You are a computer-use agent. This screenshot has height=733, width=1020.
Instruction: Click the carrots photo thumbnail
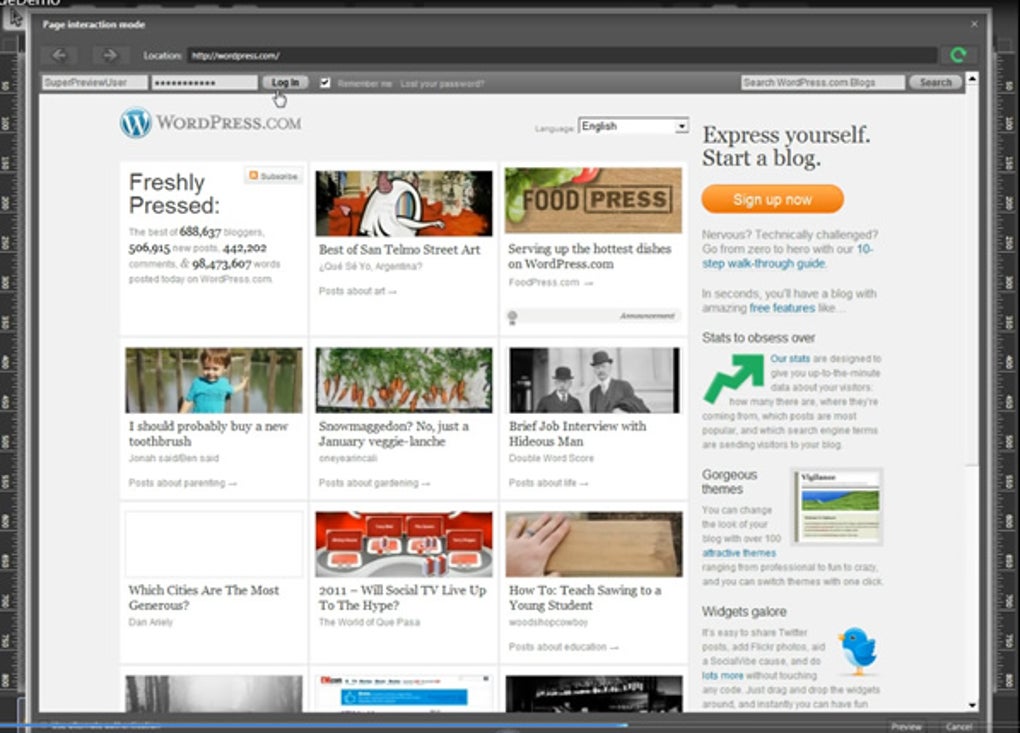pyautogui.click(x=404, y=380)
